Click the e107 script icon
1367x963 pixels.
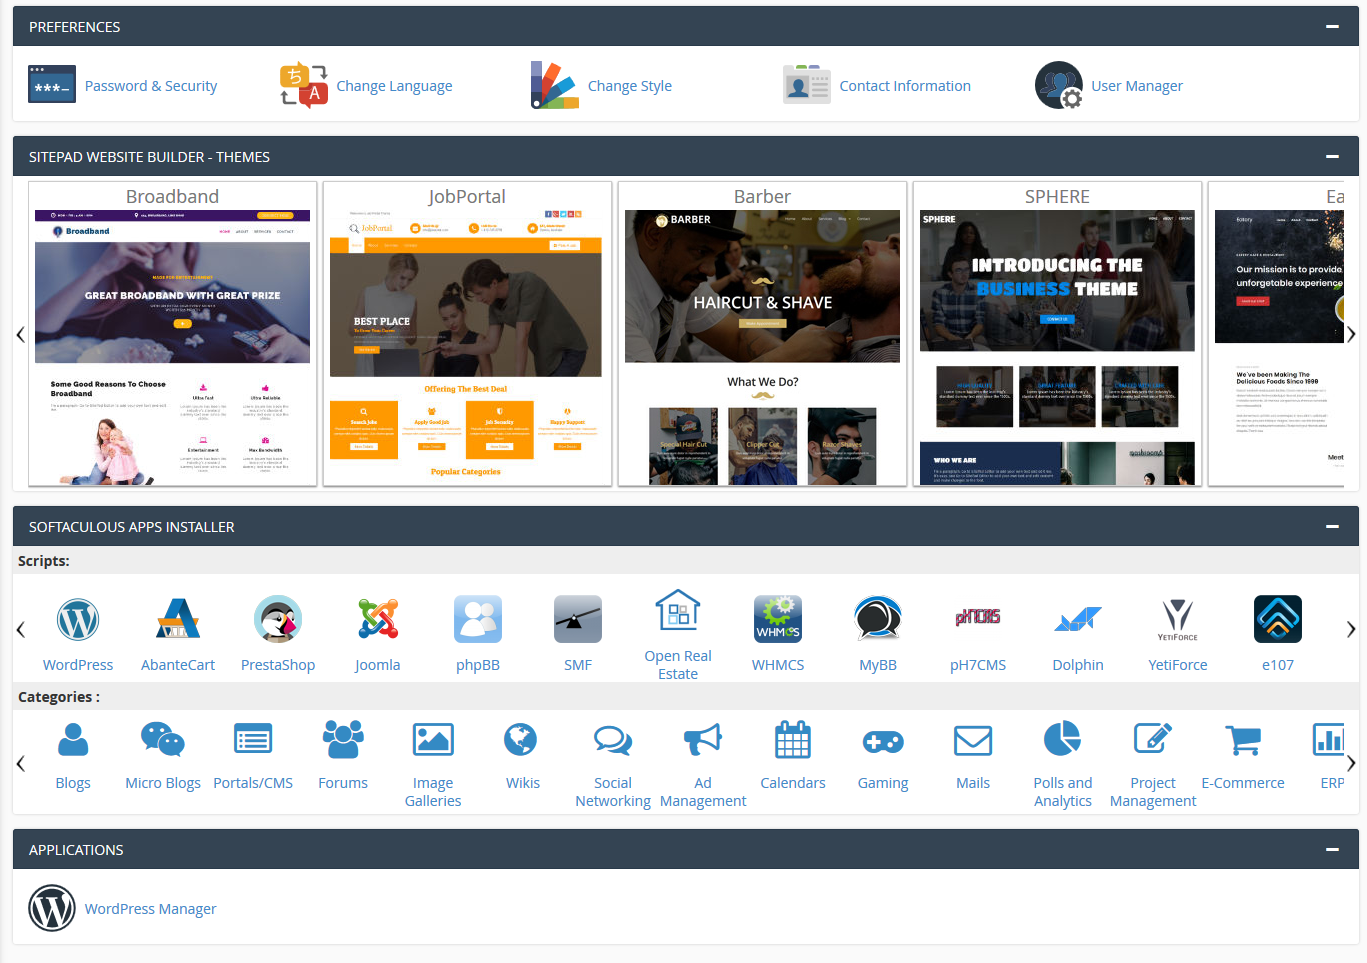tap(1278, 620)
